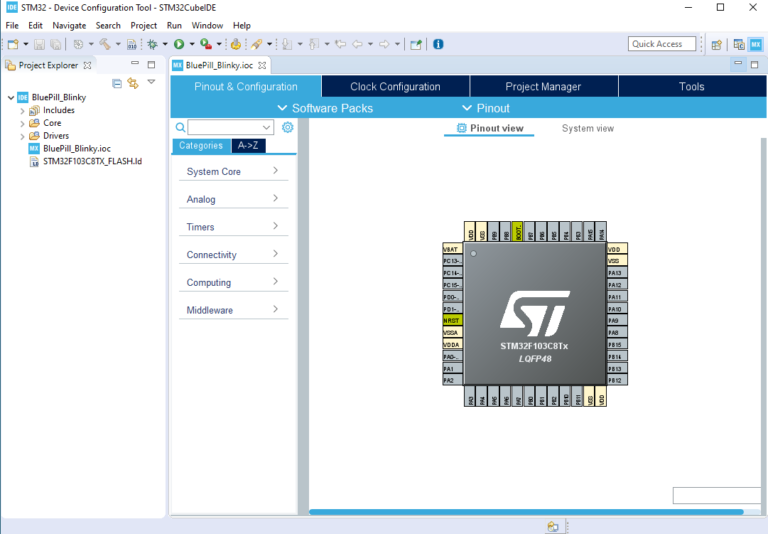768x534 pixels.
Task: Open the Navigate menu
Action: click(69, 25)
